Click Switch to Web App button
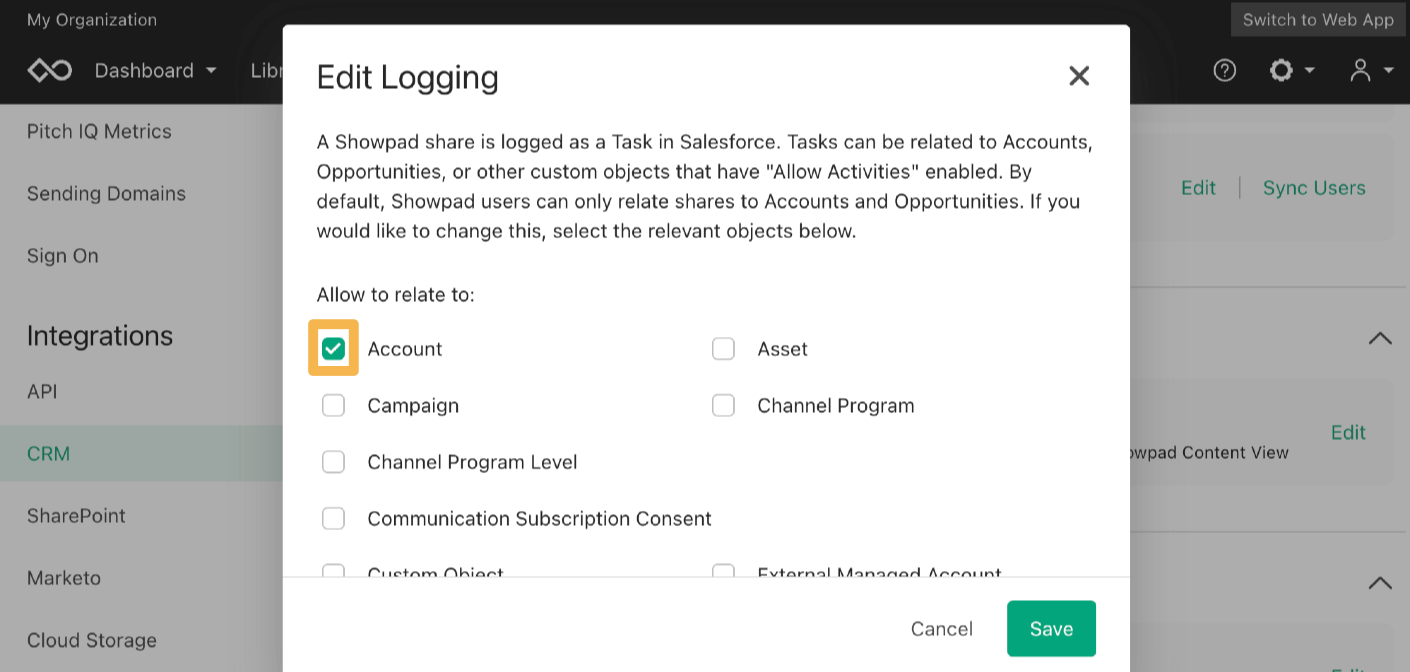 point(1318,19)
